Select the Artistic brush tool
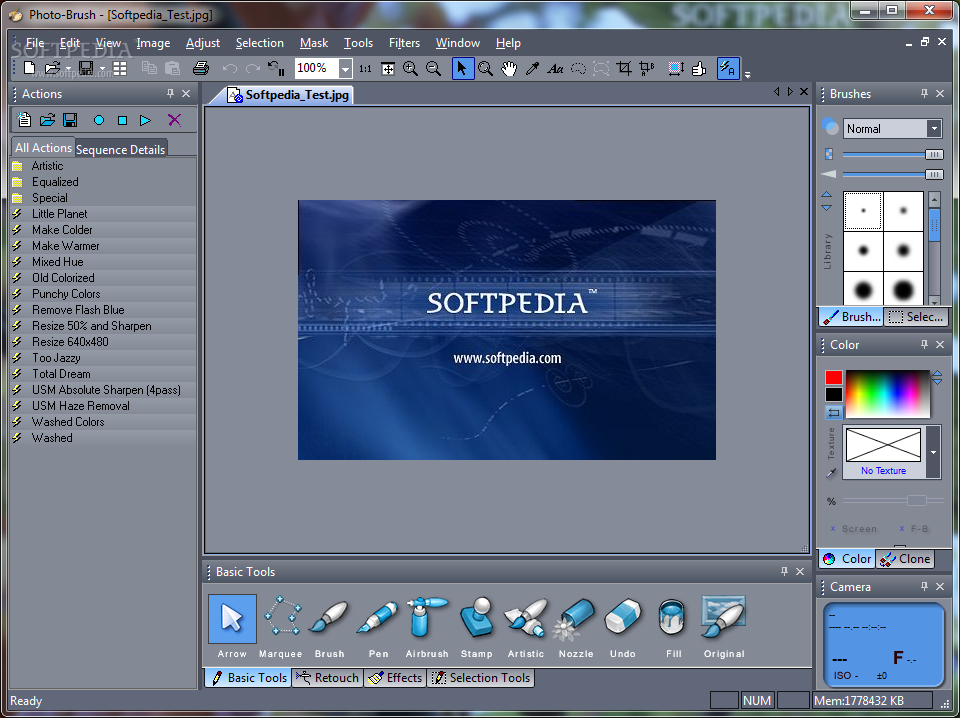The image size is (960, 718). 525,627
